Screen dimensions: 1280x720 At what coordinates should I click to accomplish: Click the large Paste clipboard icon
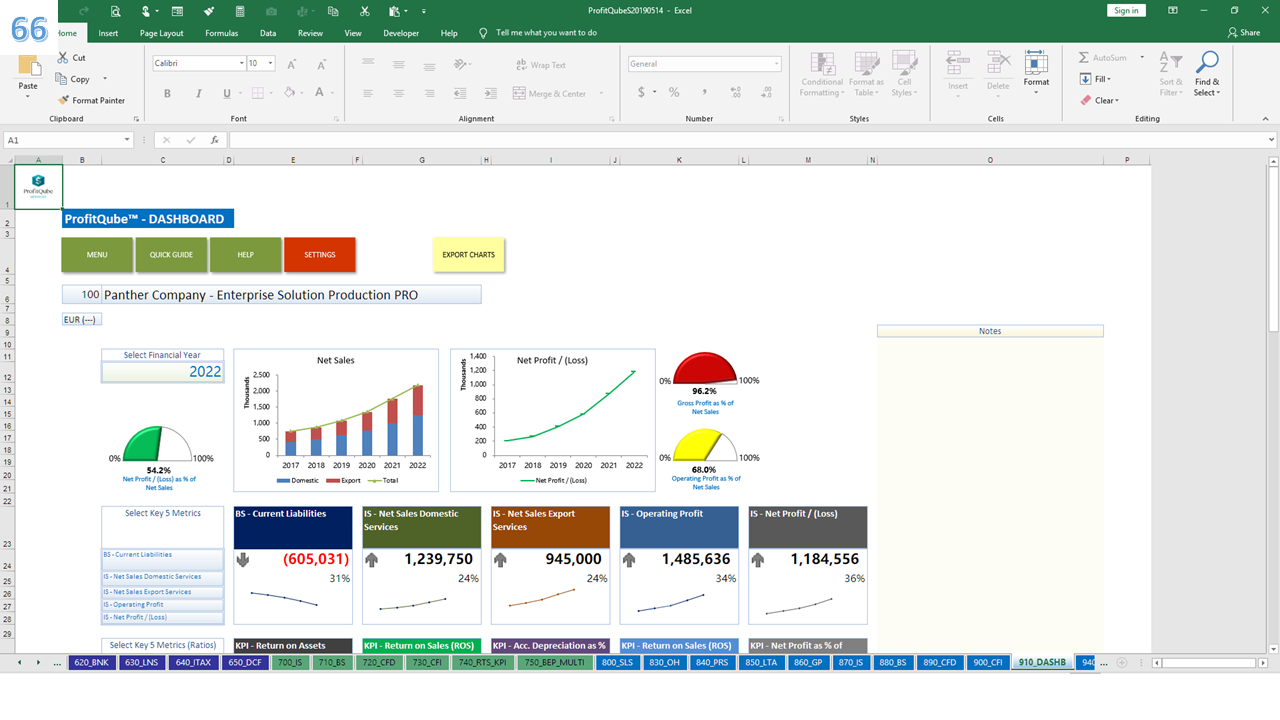29,67
